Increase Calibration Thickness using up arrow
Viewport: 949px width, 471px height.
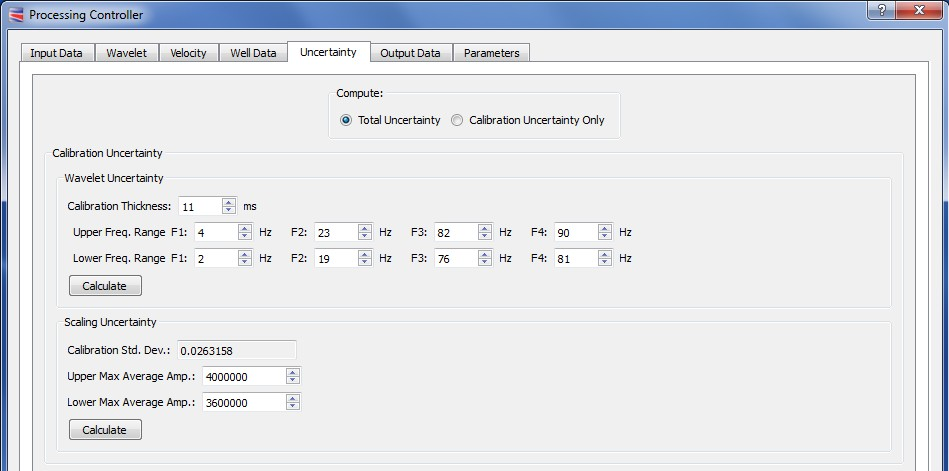tap(229, 202)
